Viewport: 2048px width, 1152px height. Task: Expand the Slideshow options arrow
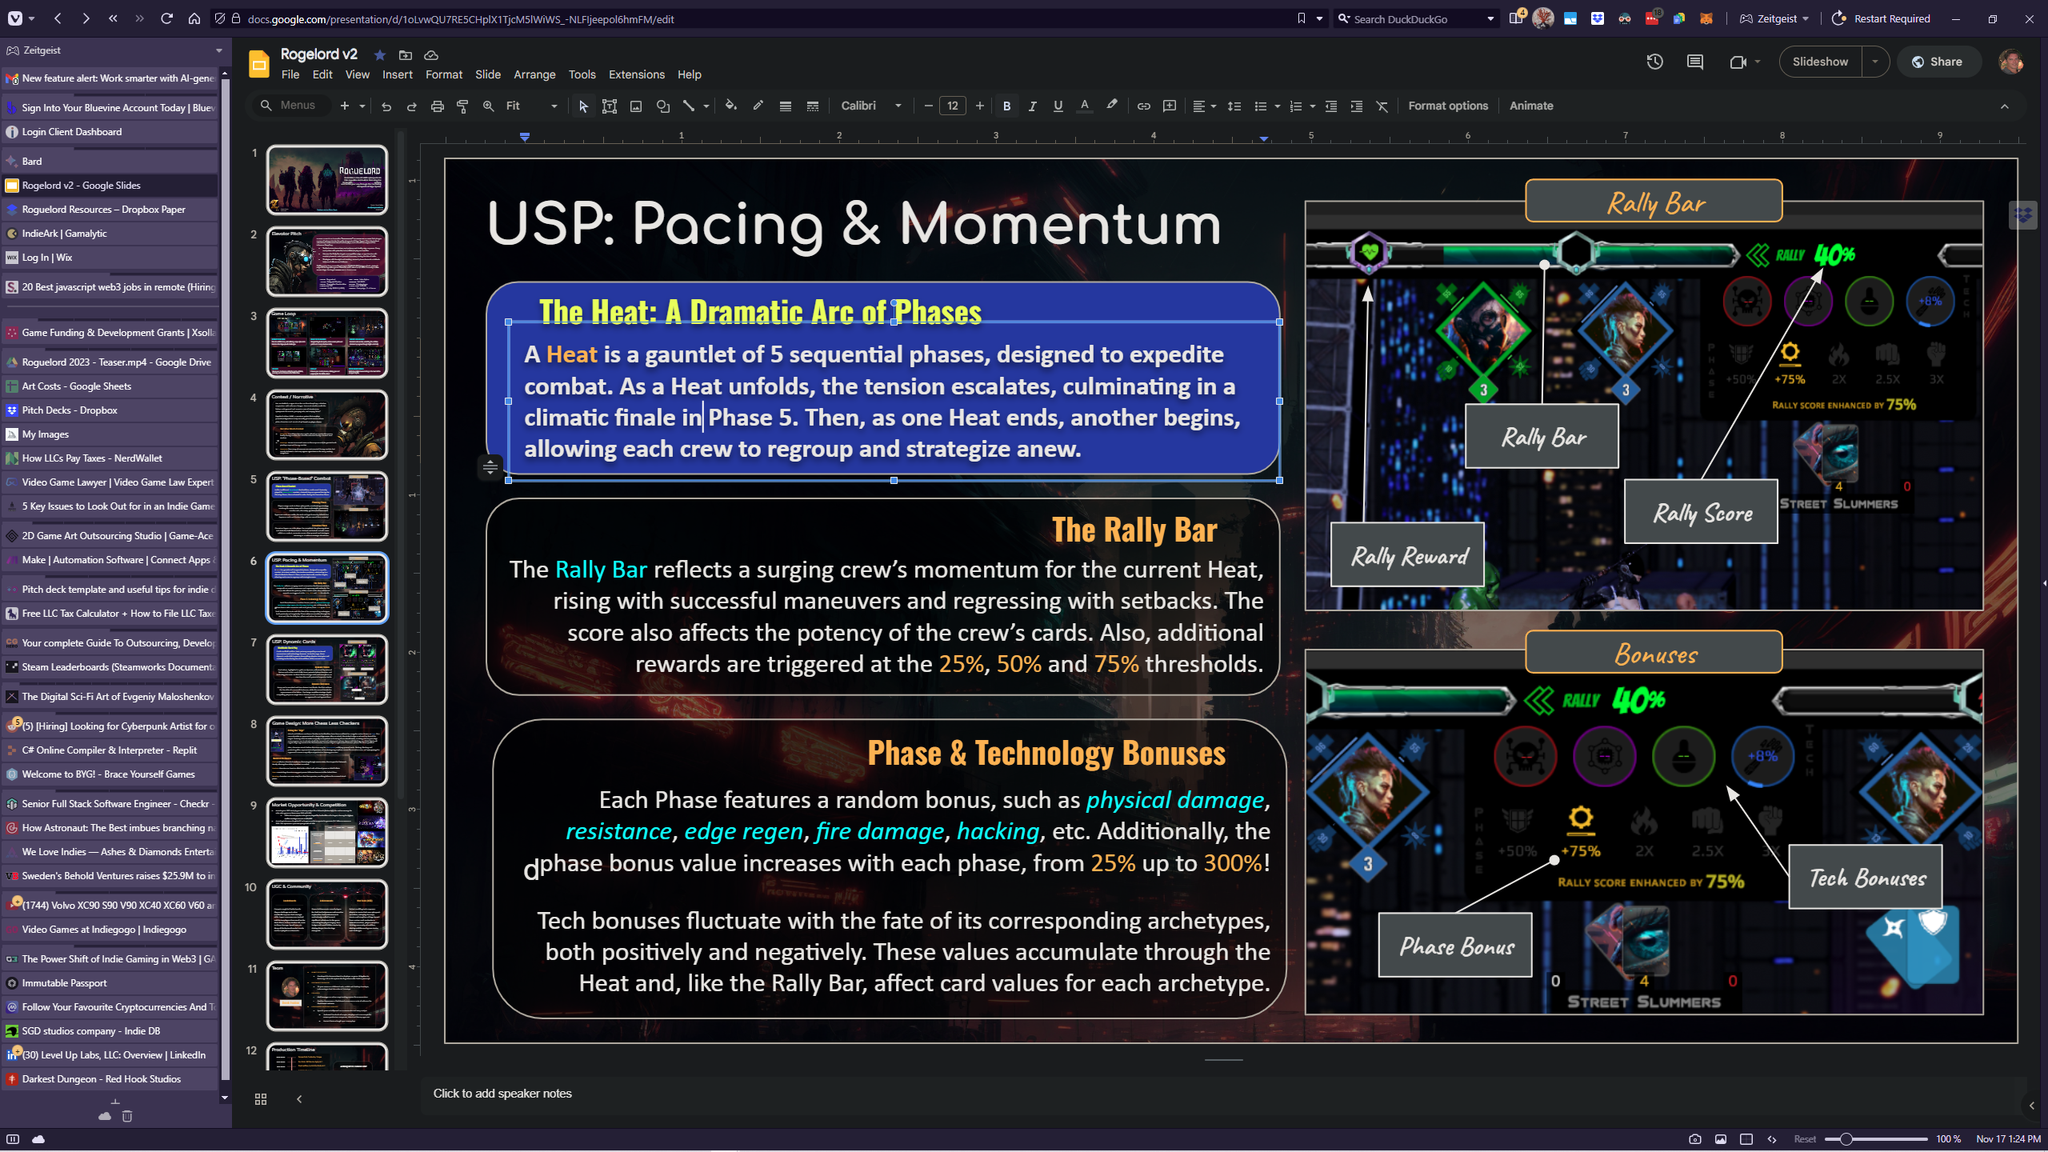1875,62
